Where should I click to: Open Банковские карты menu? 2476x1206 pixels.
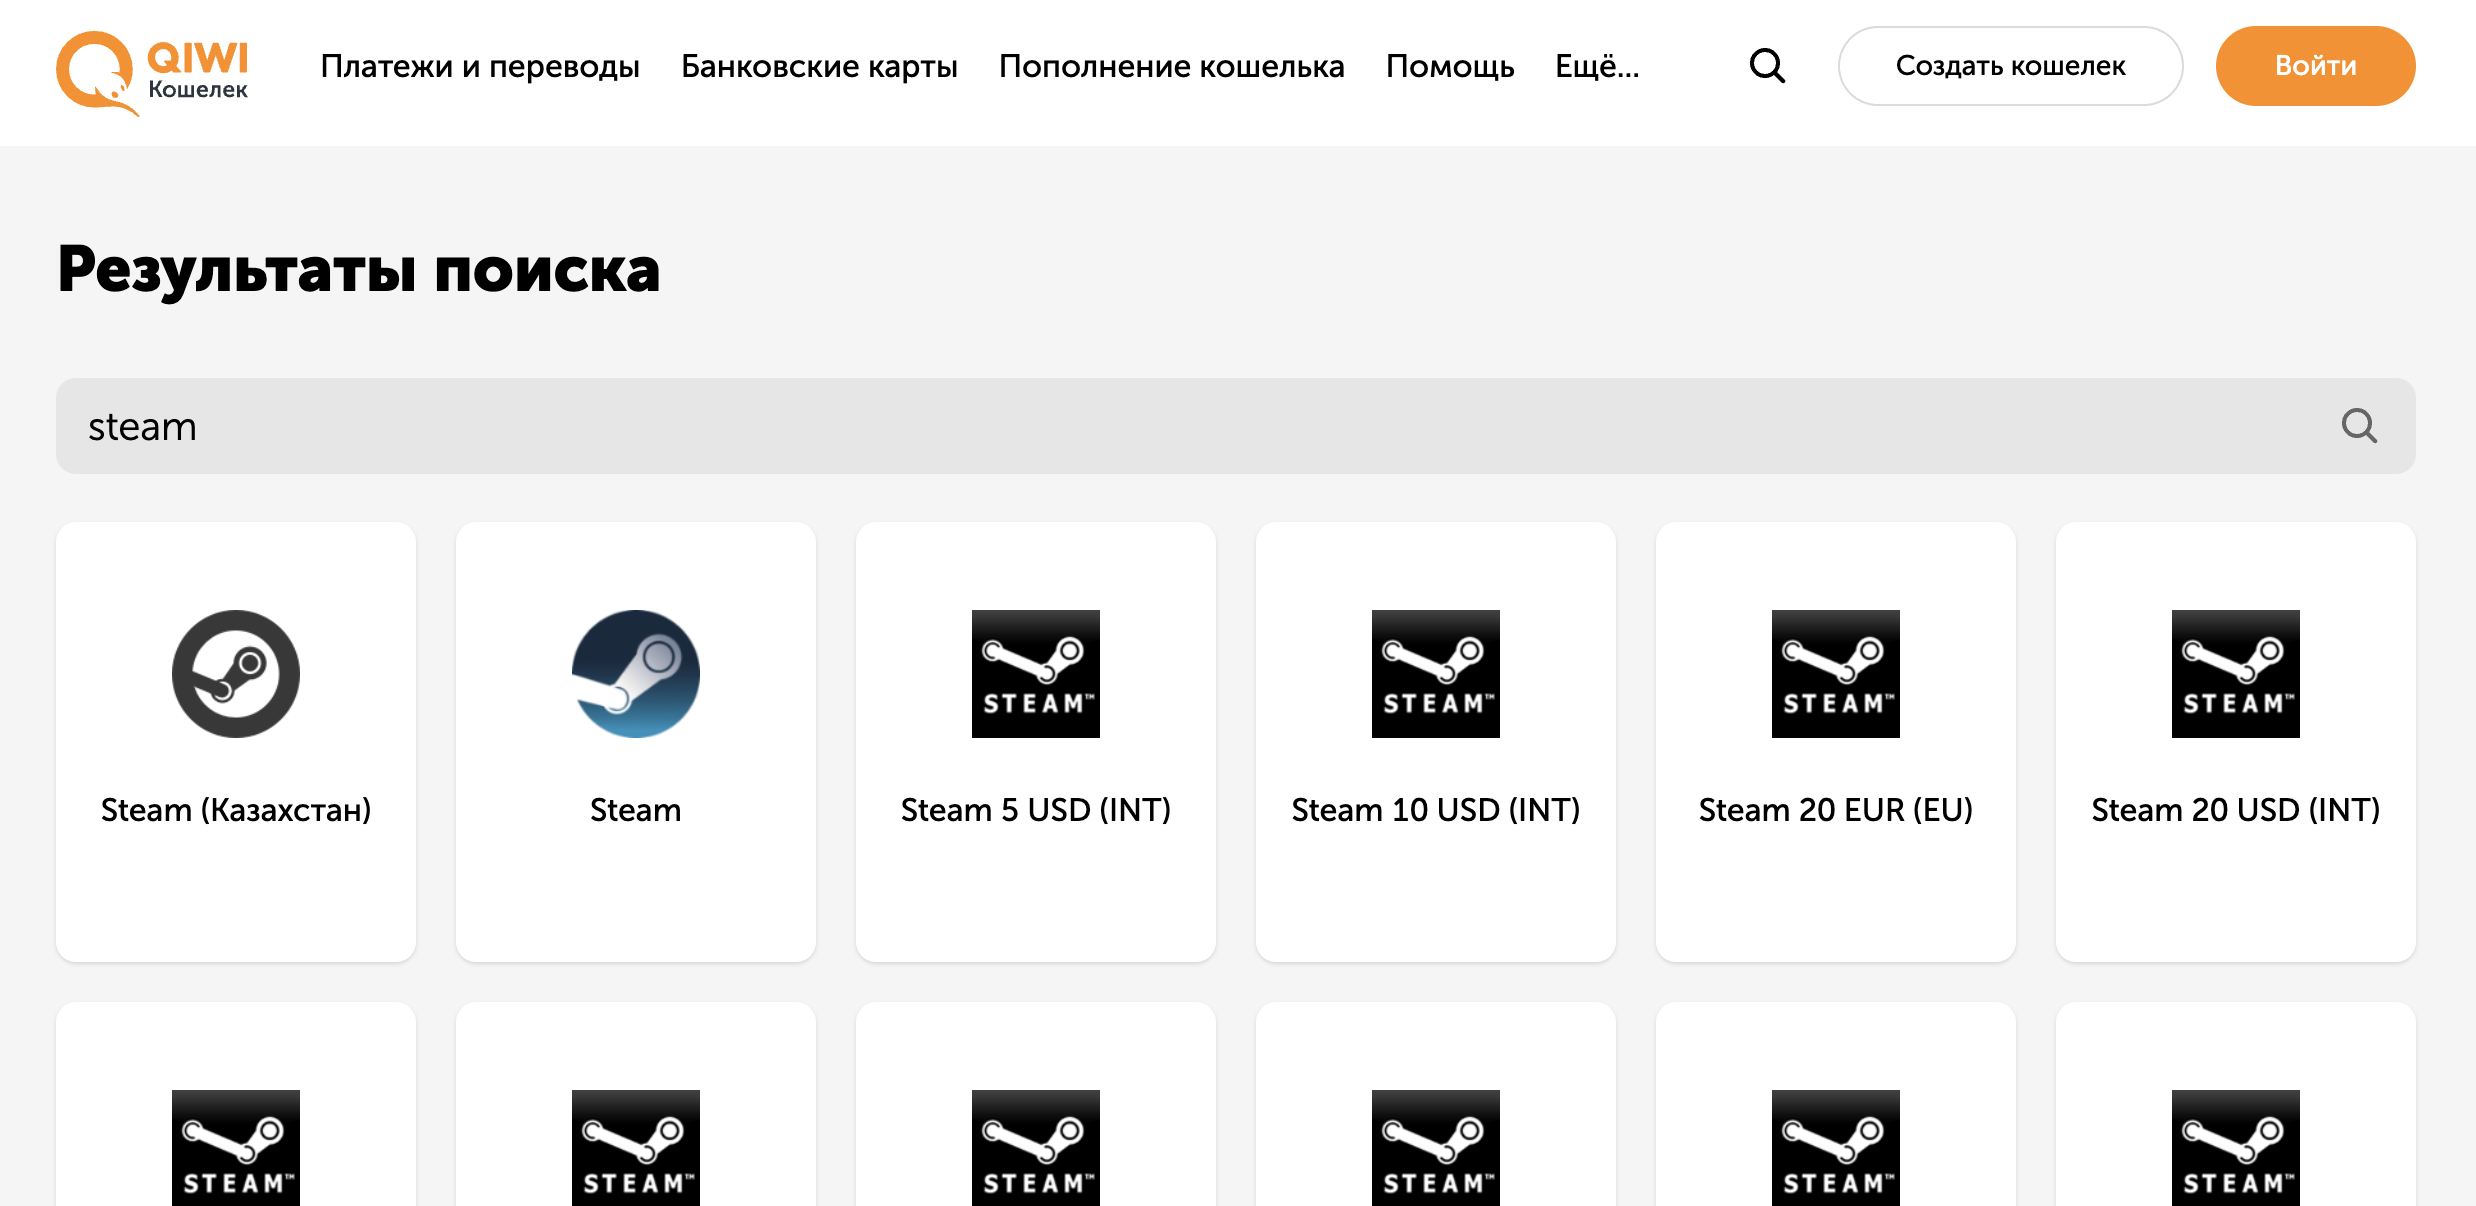[x=819, y=66]
